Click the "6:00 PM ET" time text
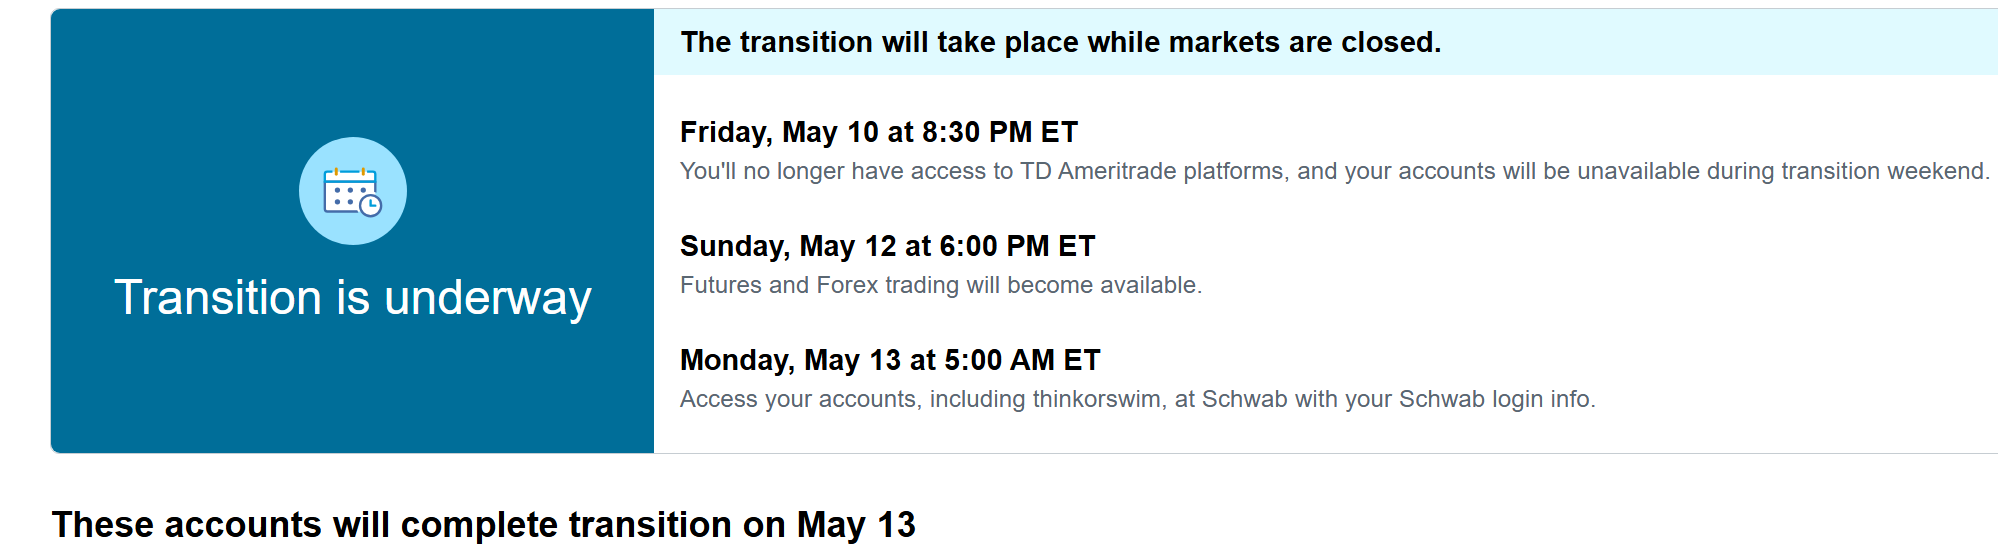This screenshot has height=550, width=1998. click(1018, 246)
